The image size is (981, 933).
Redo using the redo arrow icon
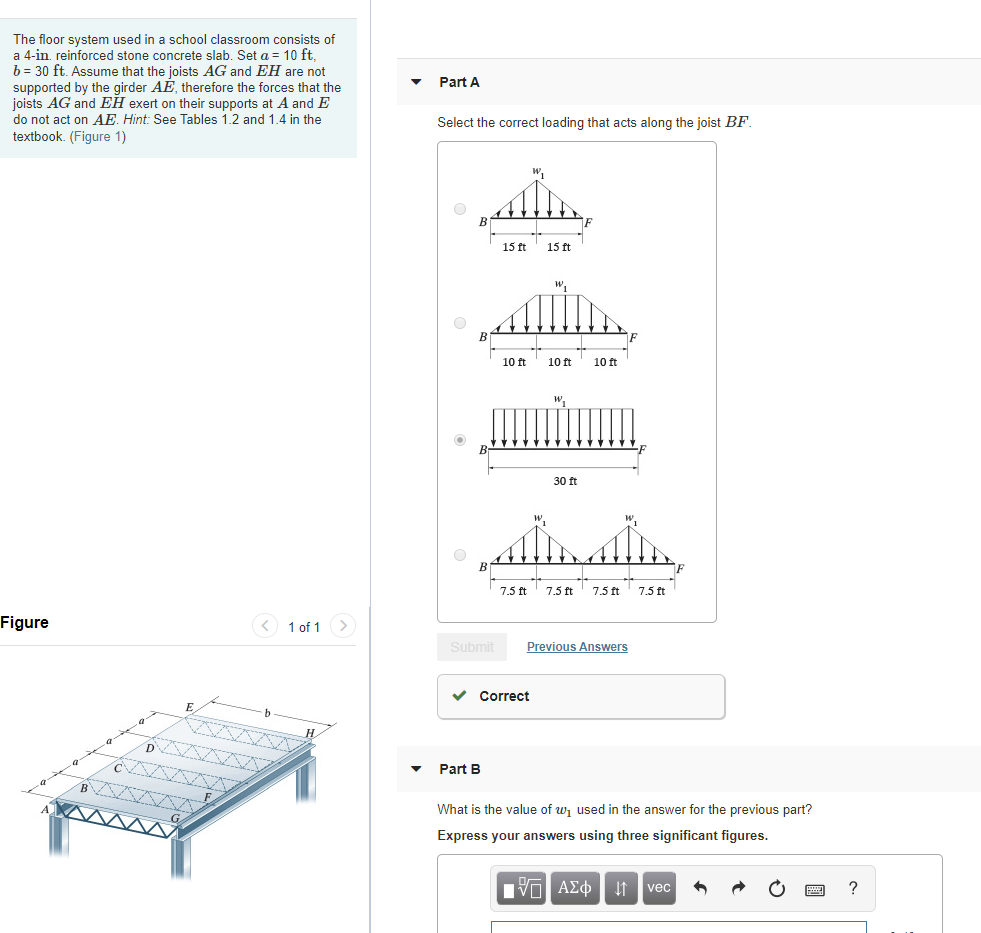(738, 888)
